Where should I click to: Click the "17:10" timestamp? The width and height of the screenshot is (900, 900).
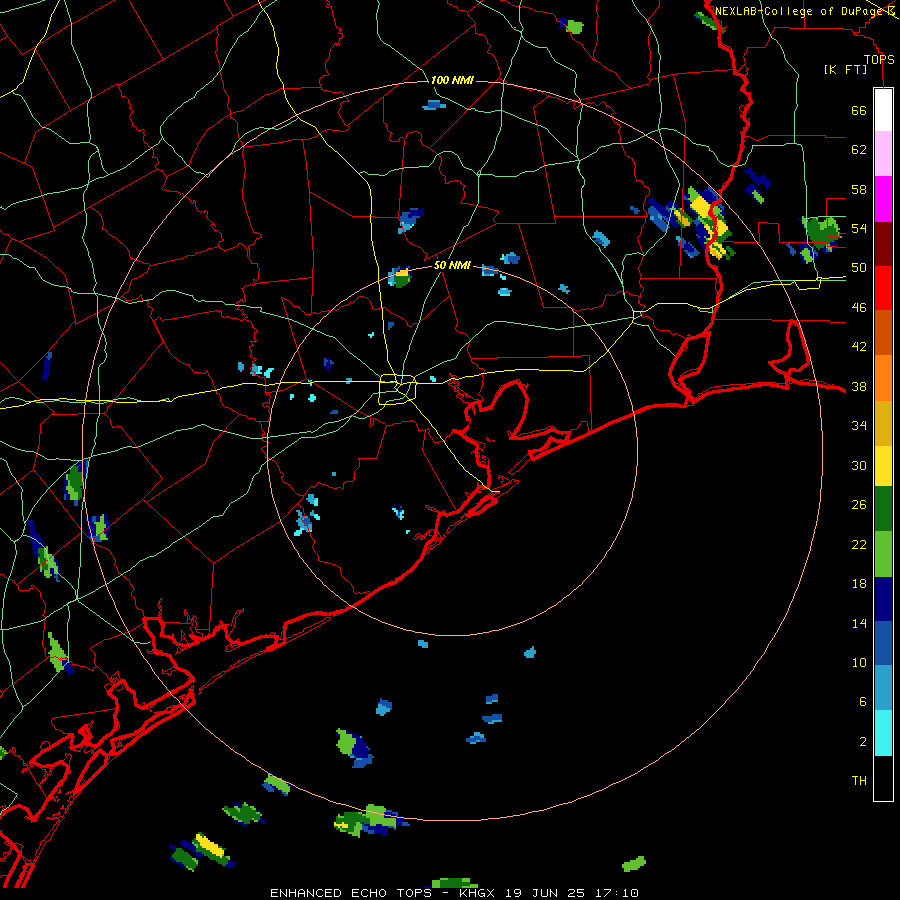coord(616,893)
